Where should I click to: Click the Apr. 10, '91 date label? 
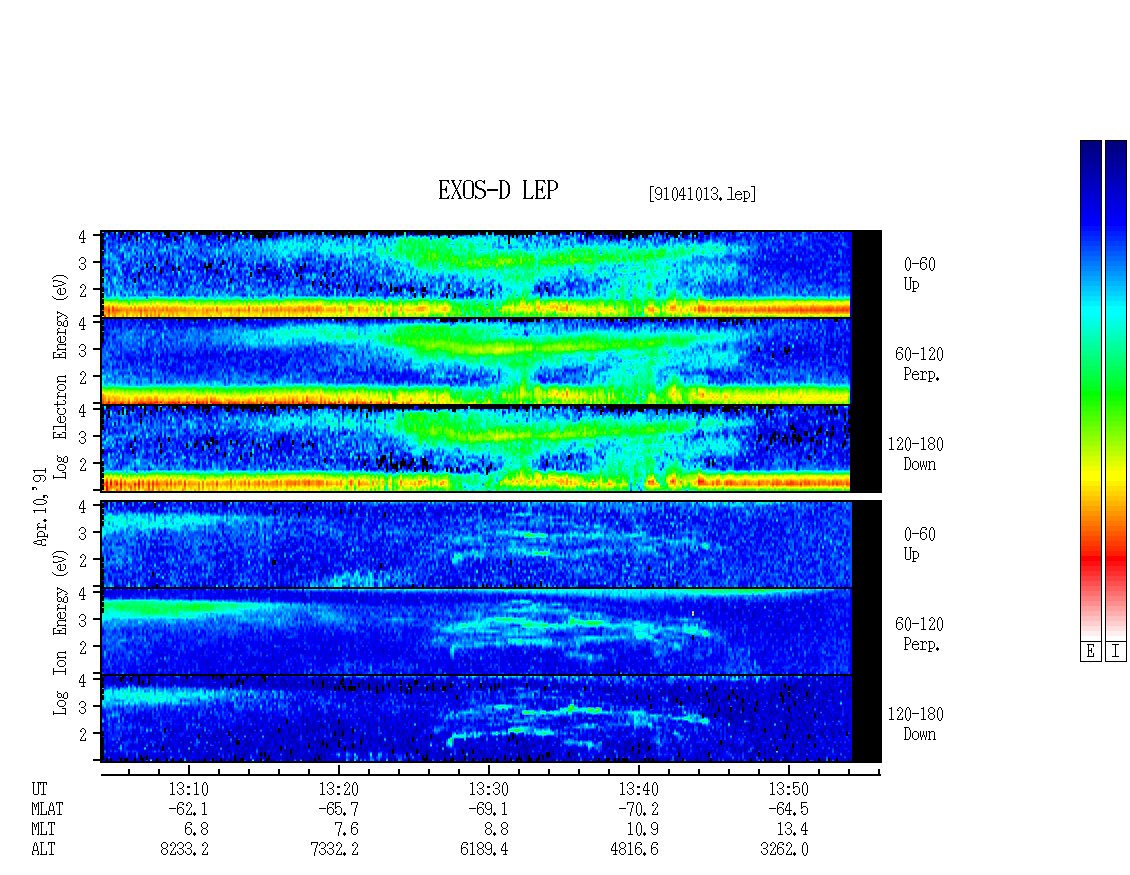(40, 507)
